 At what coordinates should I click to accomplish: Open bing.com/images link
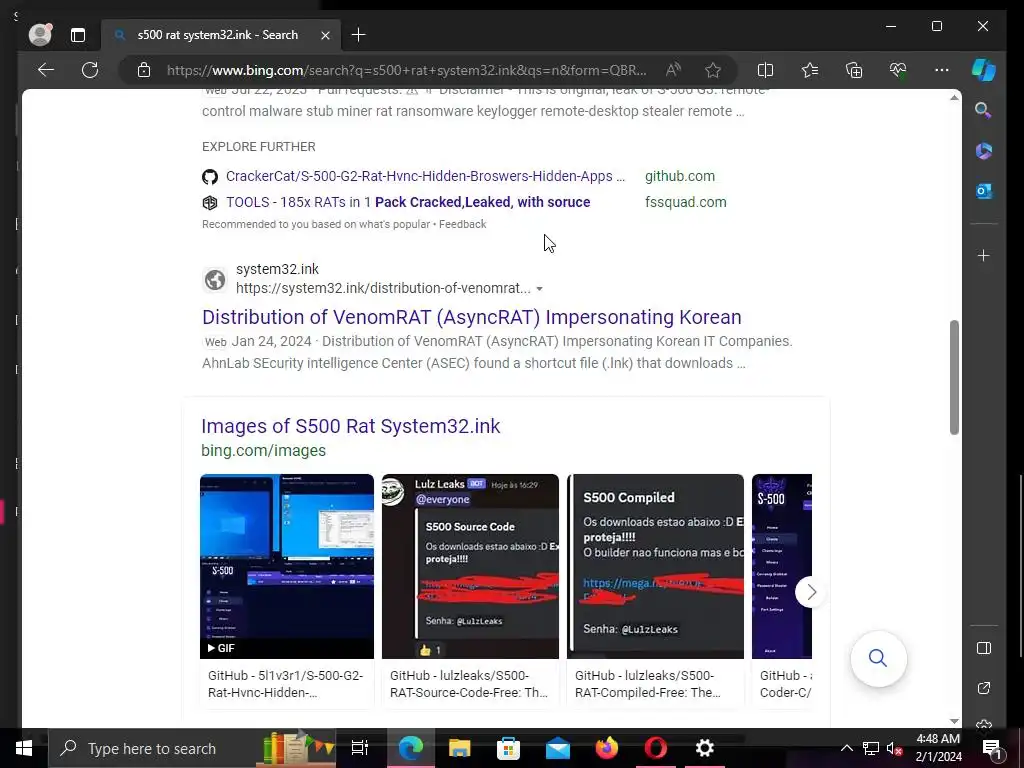pos(263,451)
